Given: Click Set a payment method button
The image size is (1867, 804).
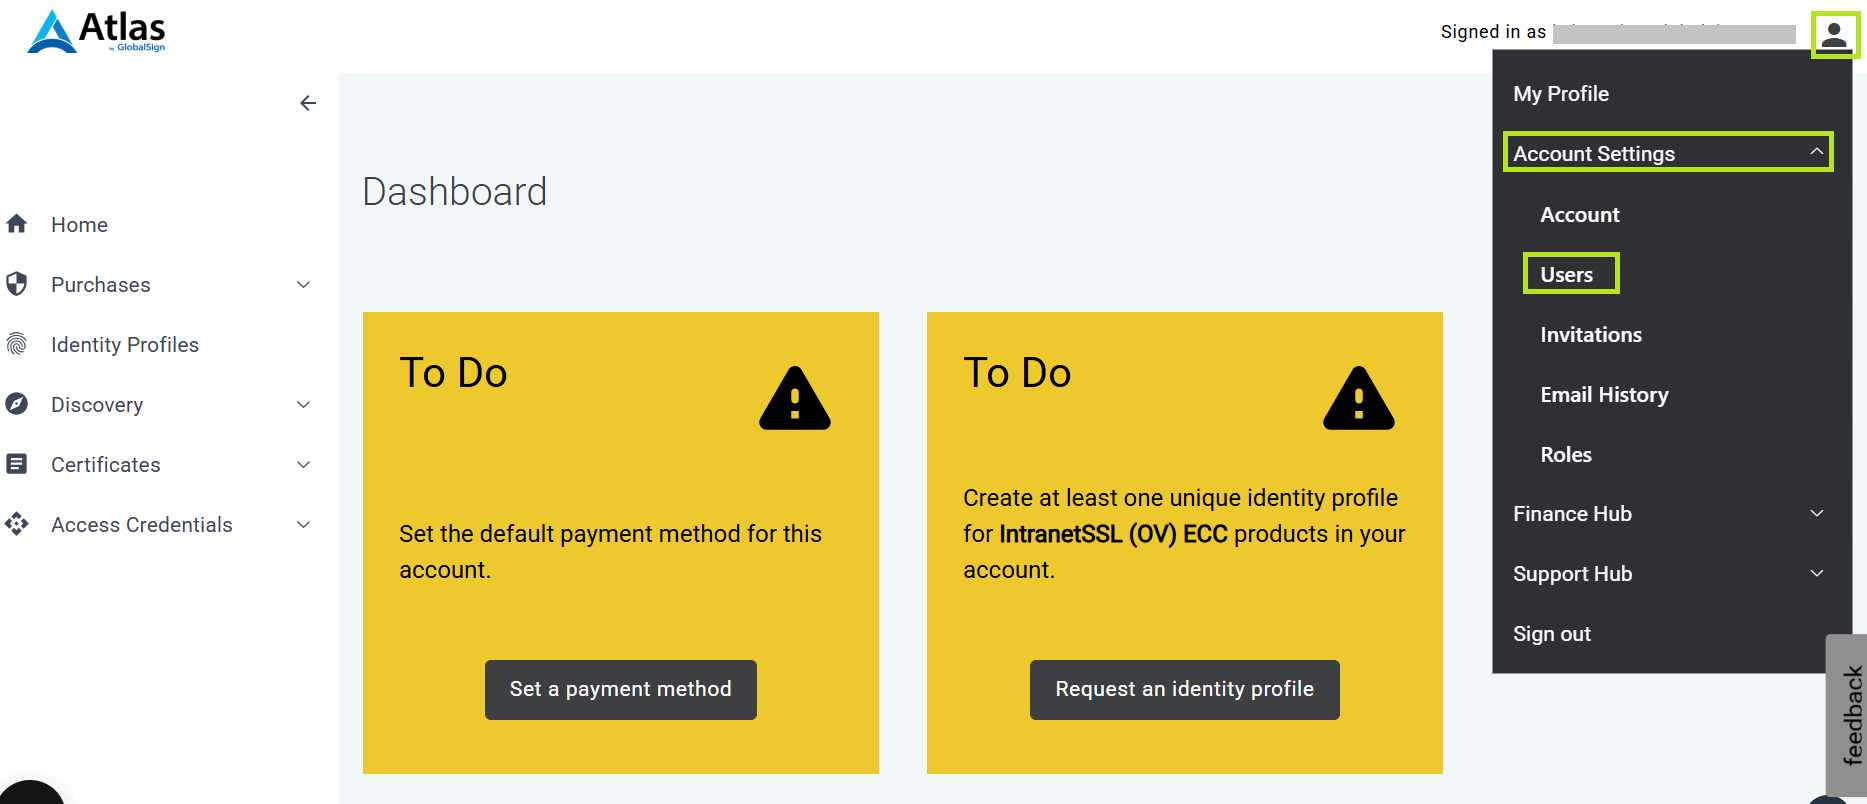Looking at the screenshot, I should (620, 689).
